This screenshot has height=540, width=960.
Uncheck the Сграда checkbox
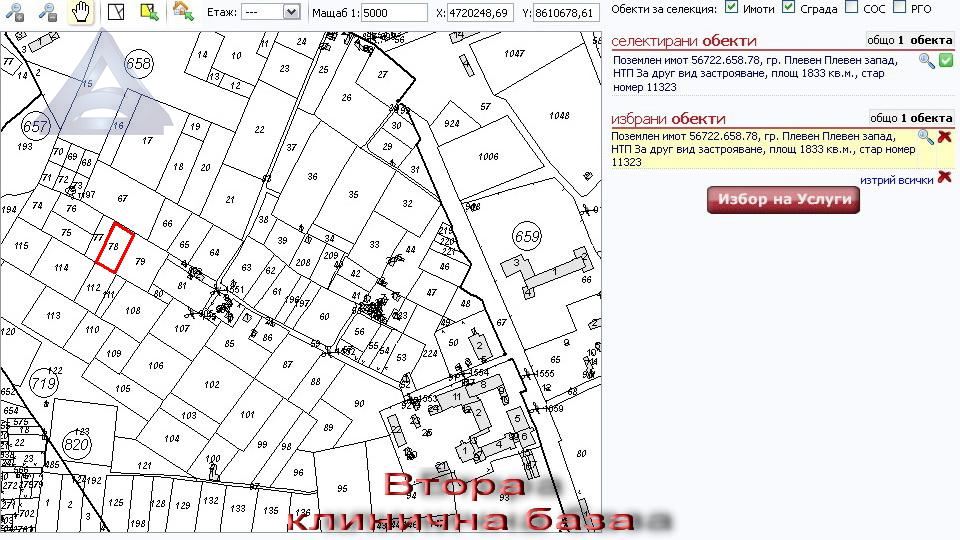pyautogui.click(x=789, y=8)
